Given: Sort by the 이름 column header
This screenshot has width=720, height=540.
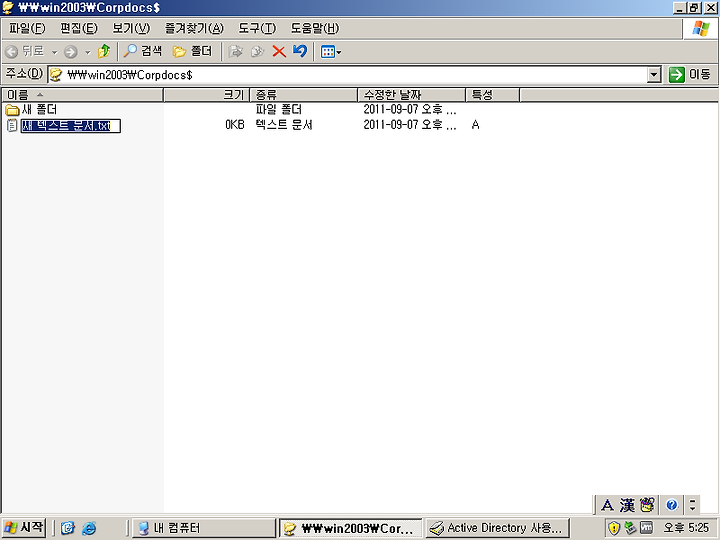Looking at the screenshot, I should (x=83, y=95).
